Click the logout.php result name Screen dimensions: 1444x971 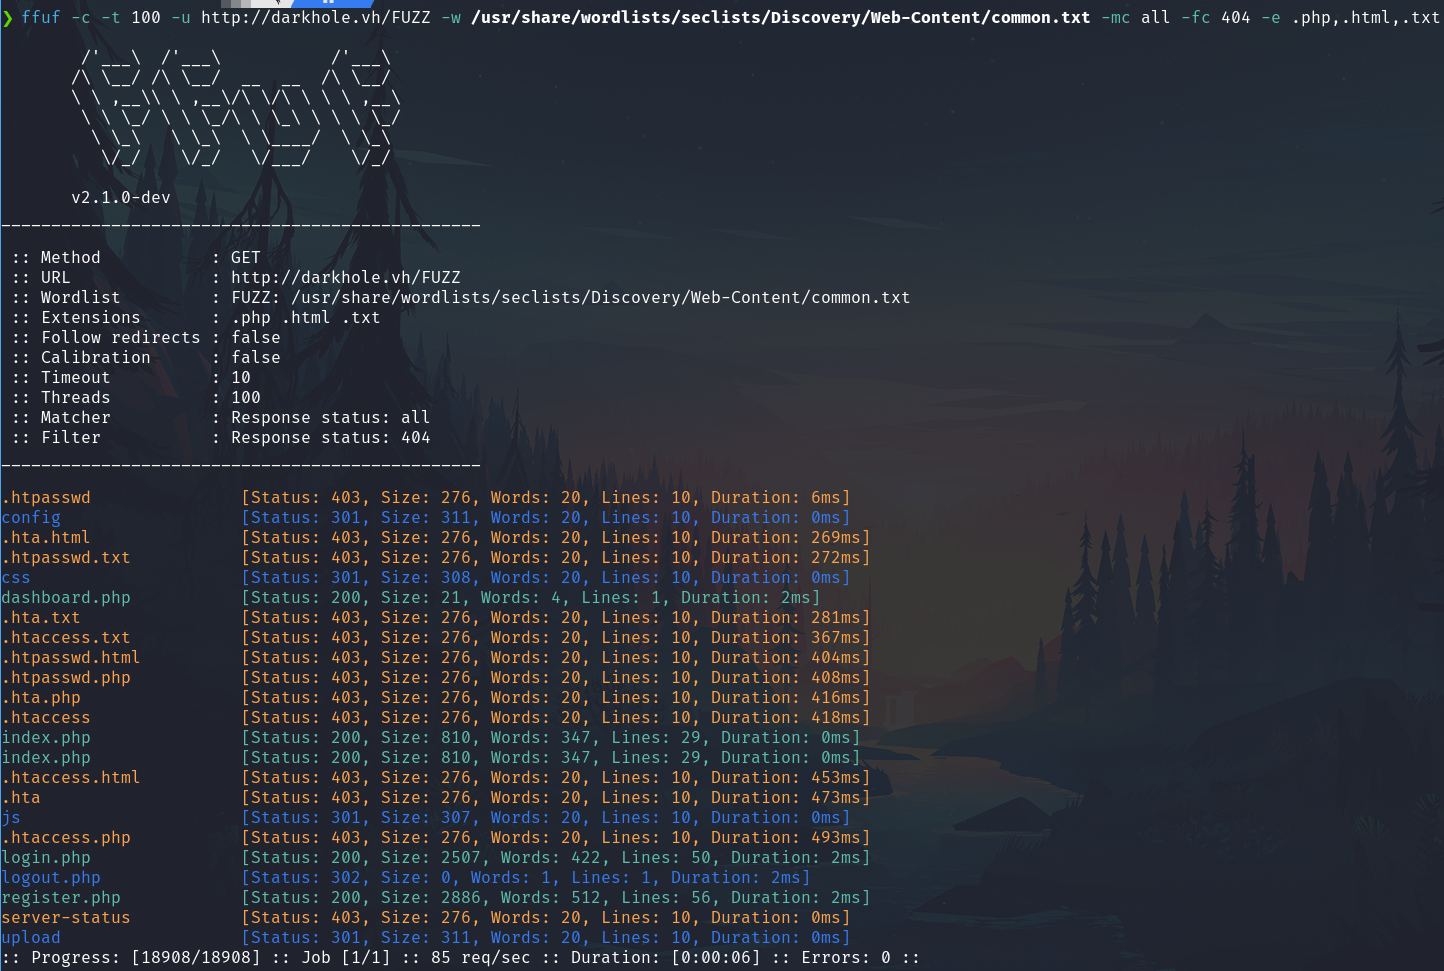(x=51, y=878)
